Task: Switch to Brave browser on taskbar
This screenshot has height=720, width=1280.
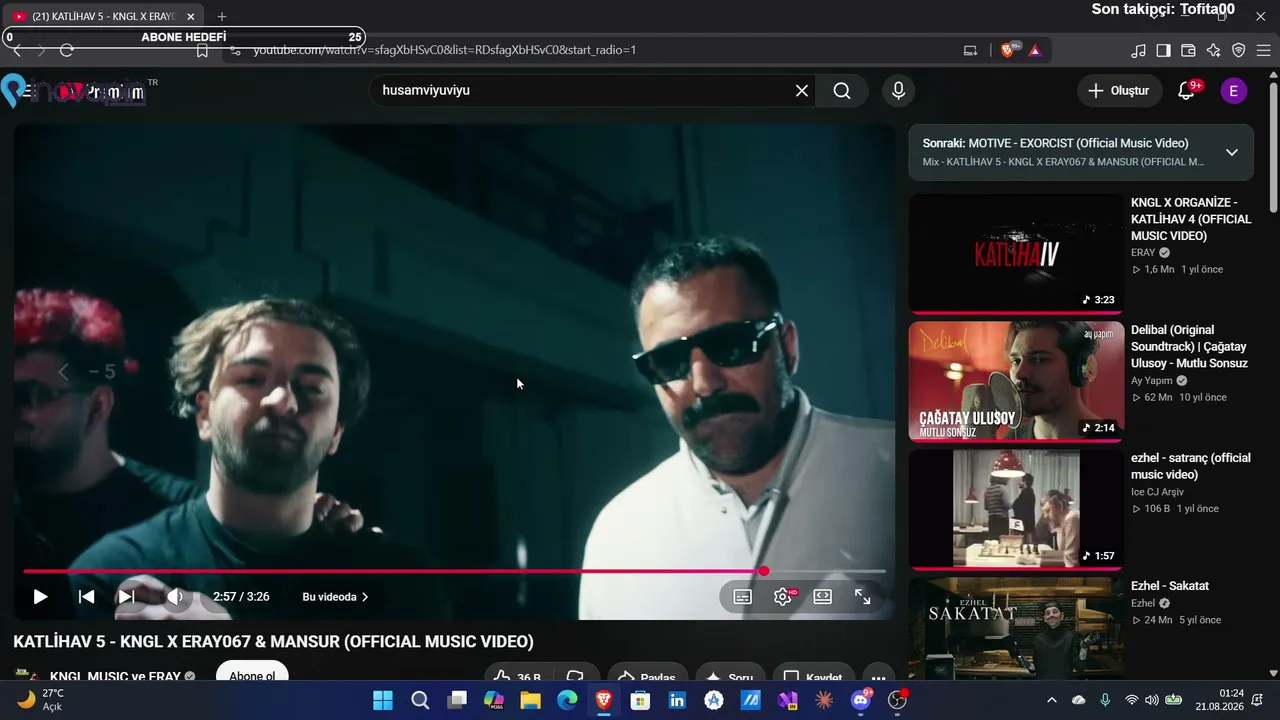Action: (x=604, y=700)
